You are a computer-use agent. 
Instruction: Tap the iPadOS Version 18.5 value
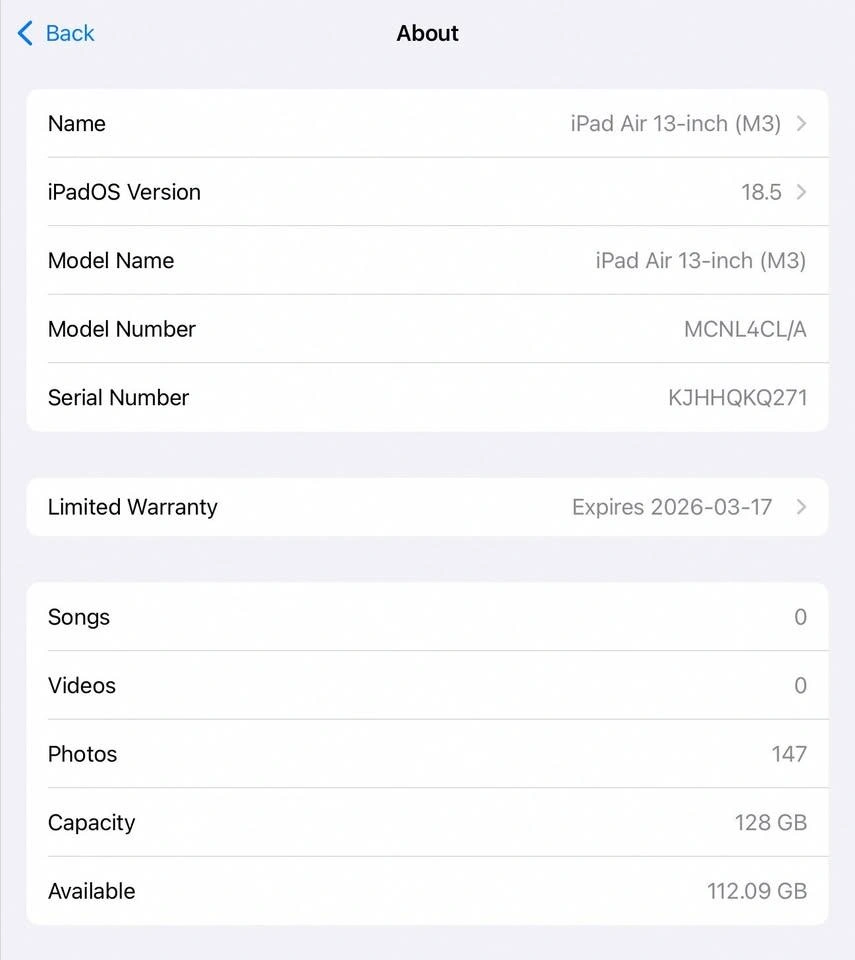click(761, 192)
